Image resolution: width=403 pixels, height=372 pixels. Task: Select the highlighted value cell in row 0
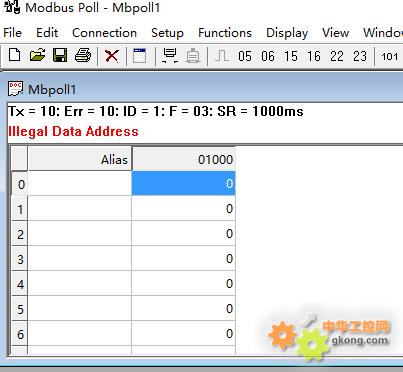click(x=184, y=183)
